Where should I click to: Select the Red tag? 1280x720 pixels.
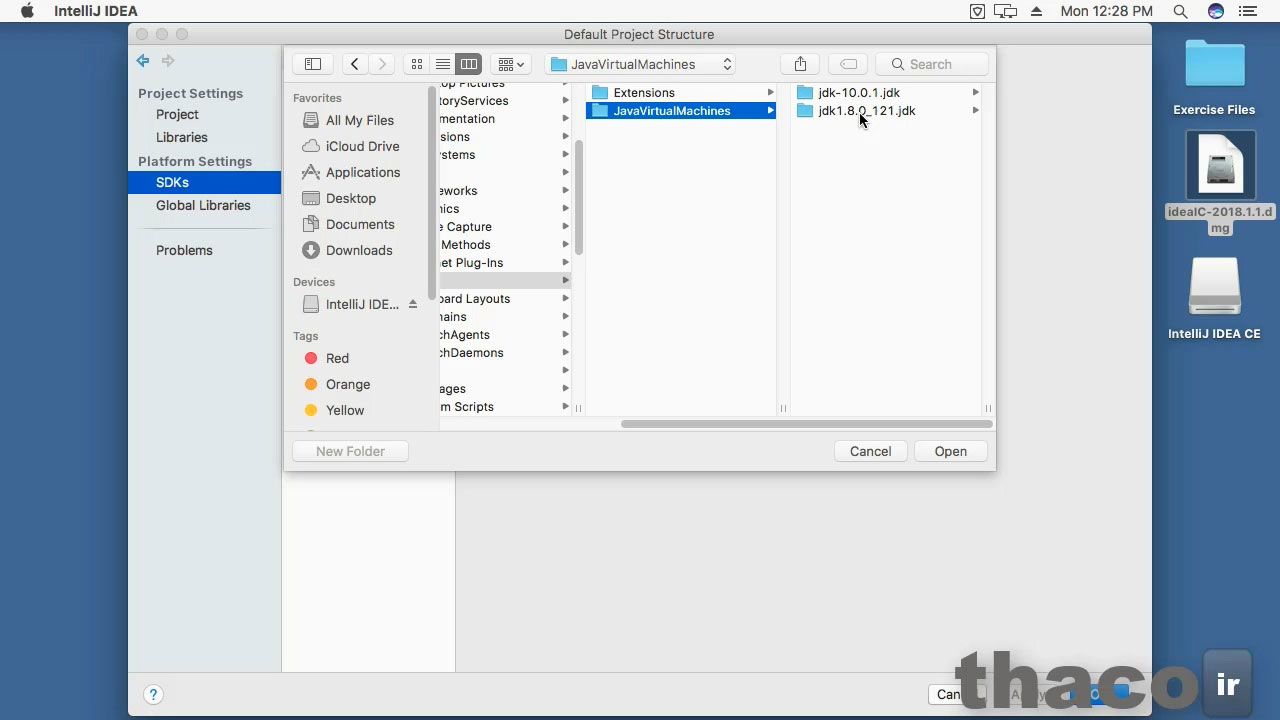pyautogui.click(x=337, y=358)
